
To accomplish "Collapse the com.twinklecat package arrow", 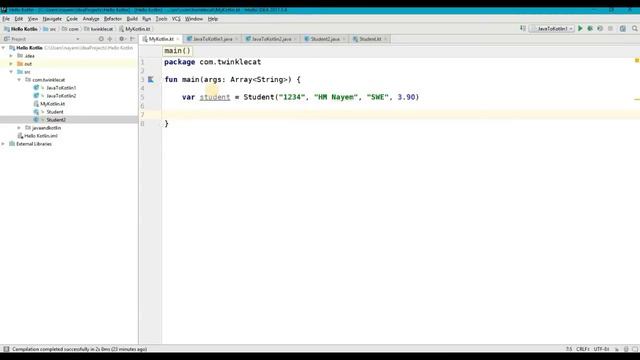I will point(19,80).
